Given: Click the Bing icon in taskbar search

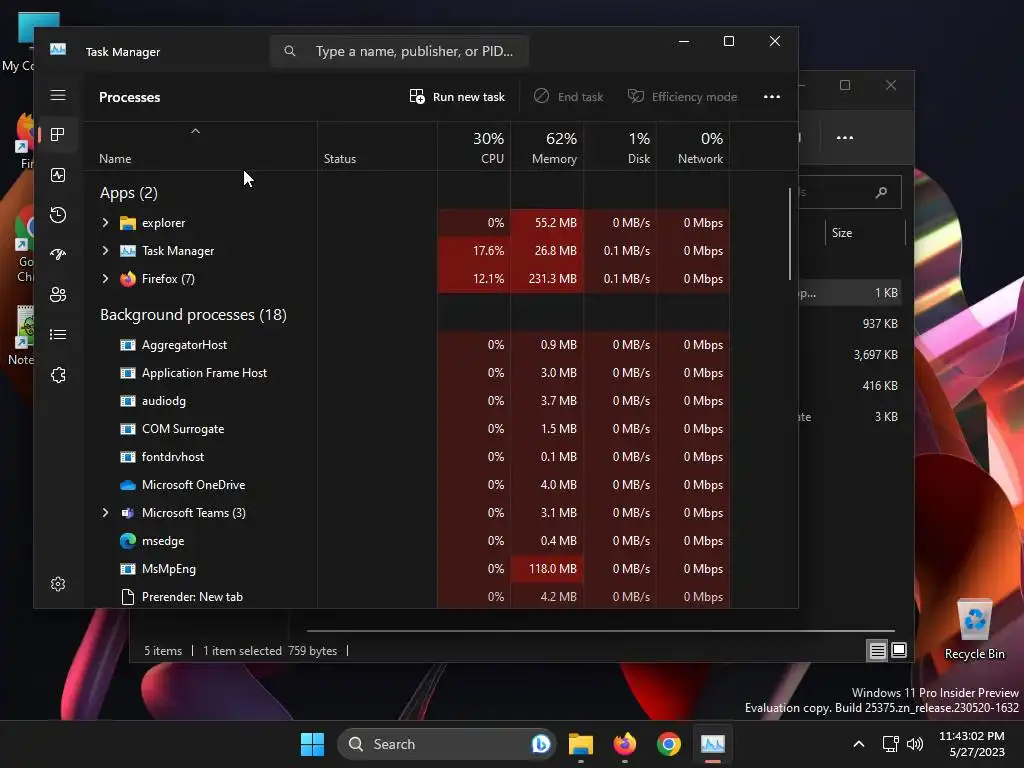Looking at the screenshot, I should click(541, 744).
